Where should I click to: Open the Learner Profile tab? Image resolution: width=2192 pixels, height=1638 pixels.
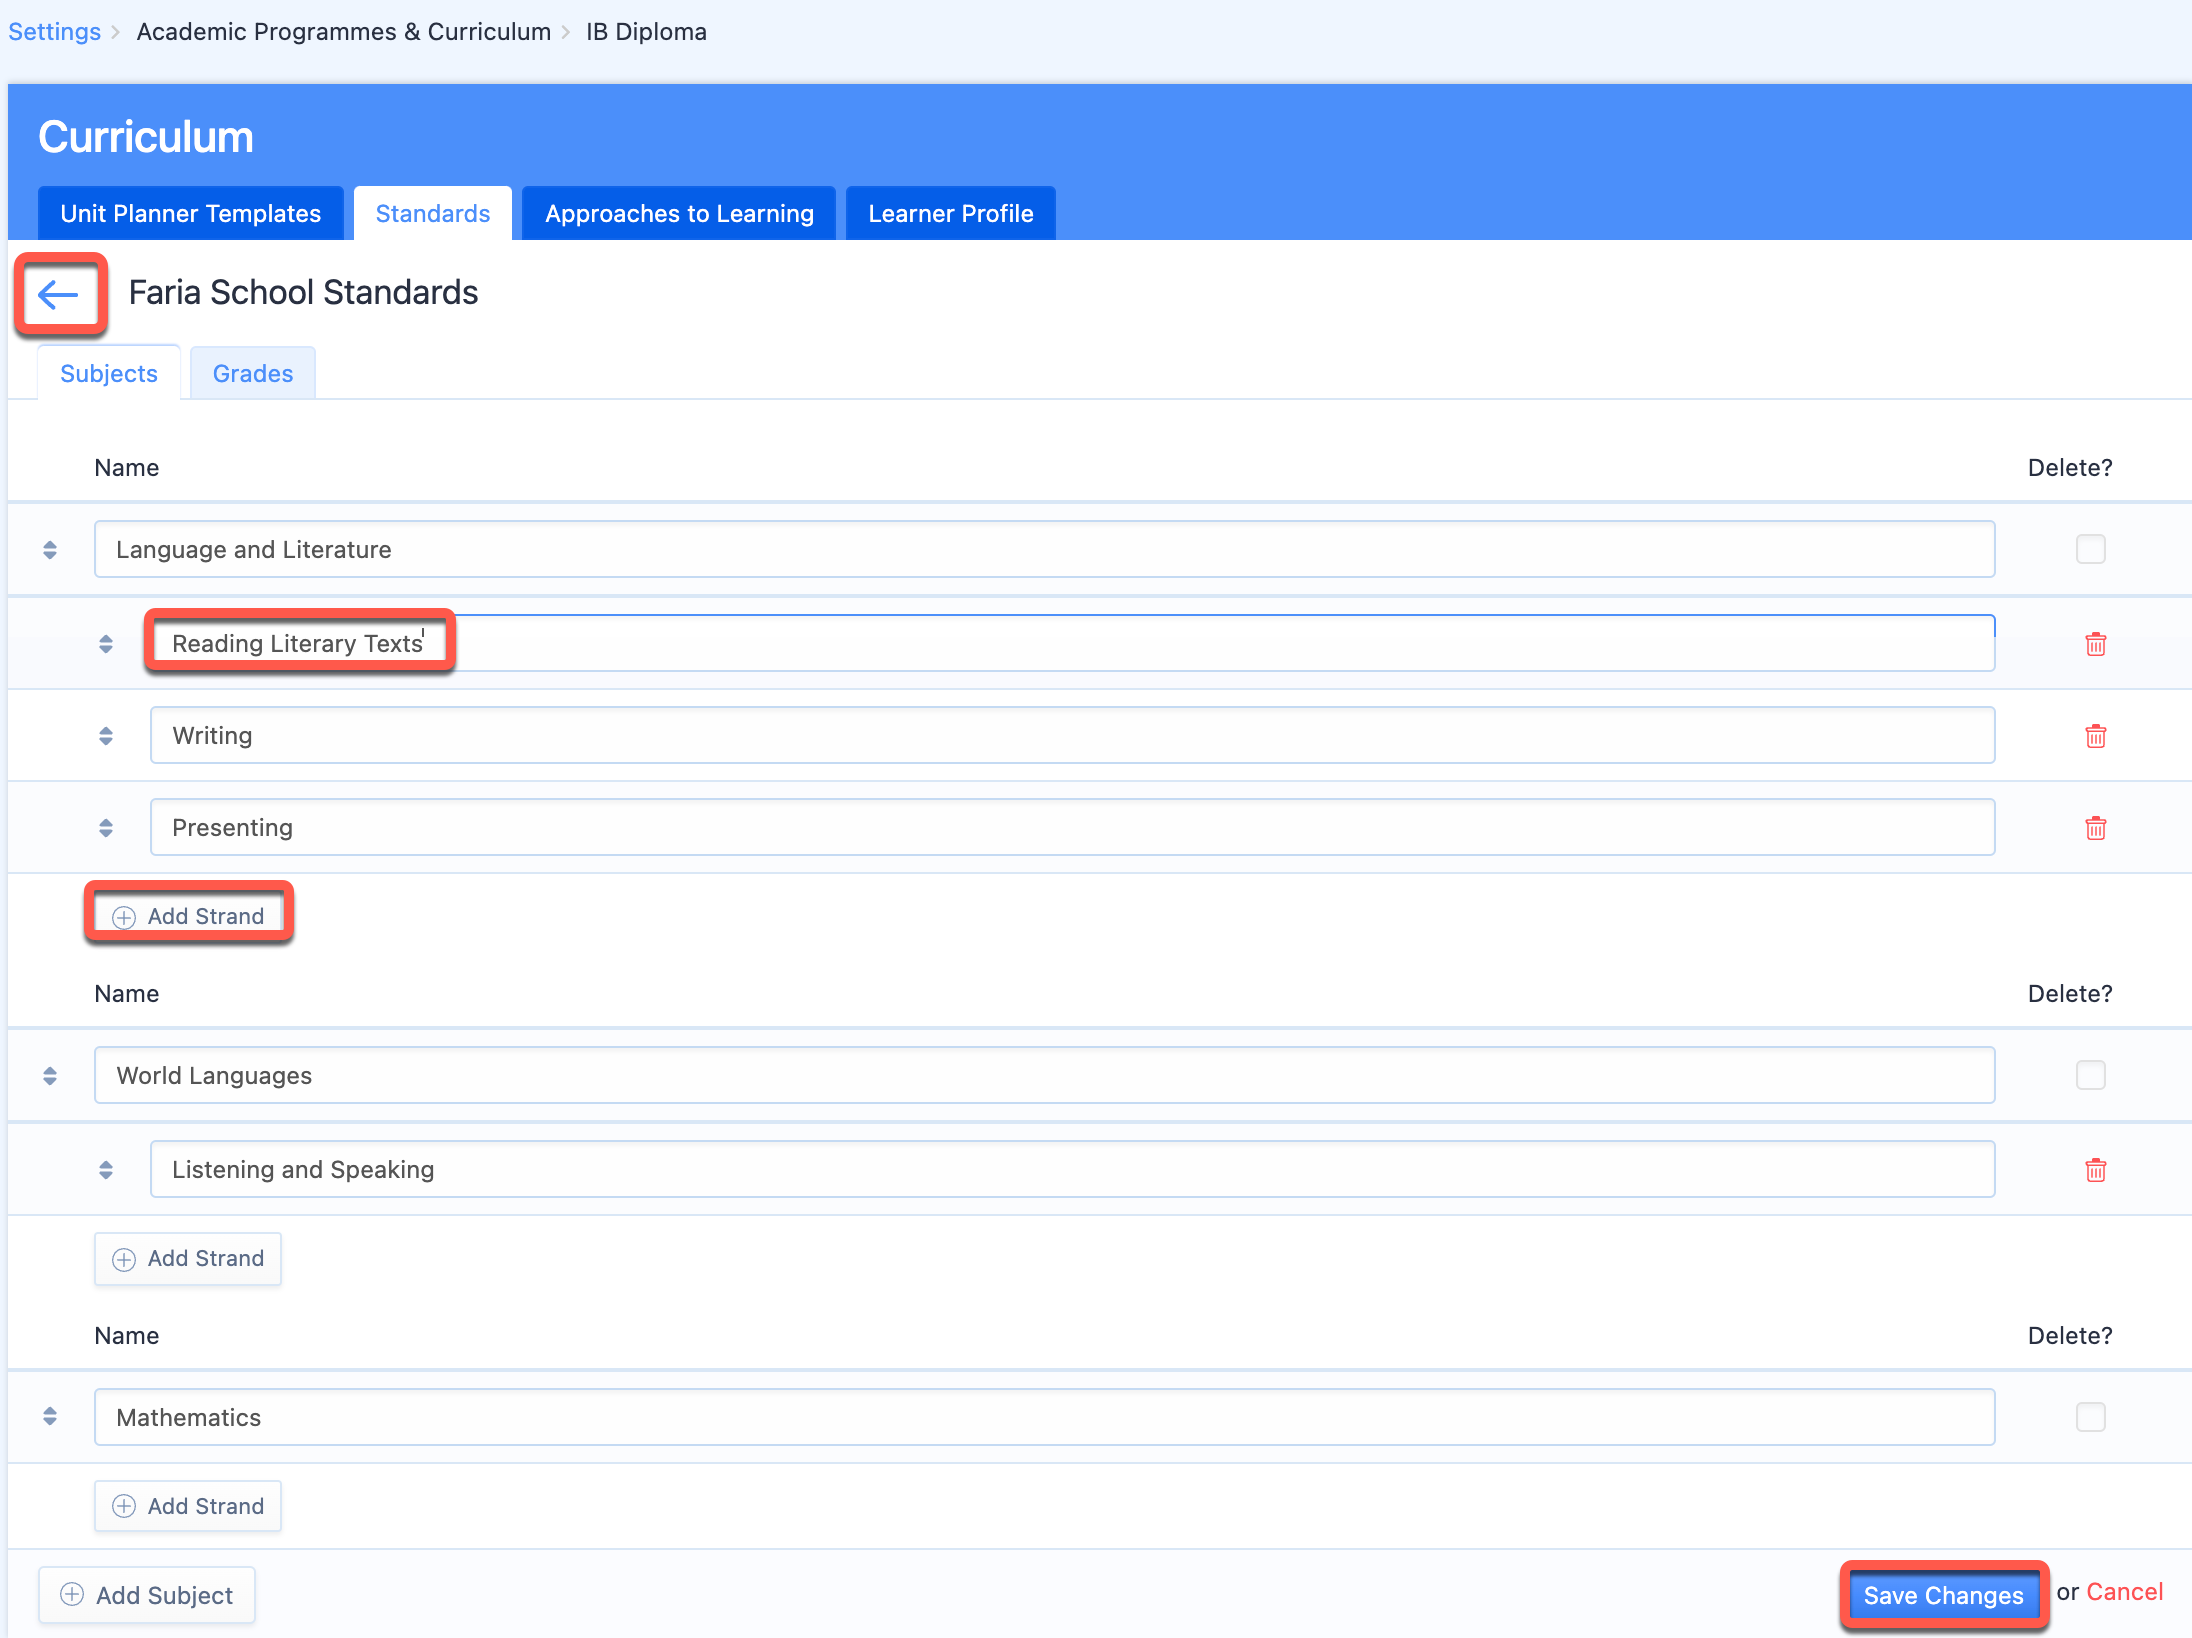tap(950, 213)
